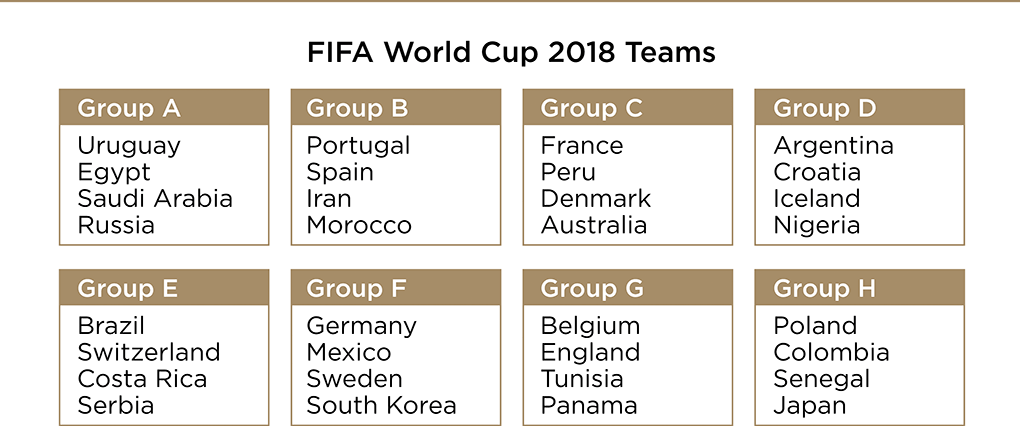Screen dimensions: 1020x426
Task: Select Argentina in Group D
Action: tap(833, 146)
